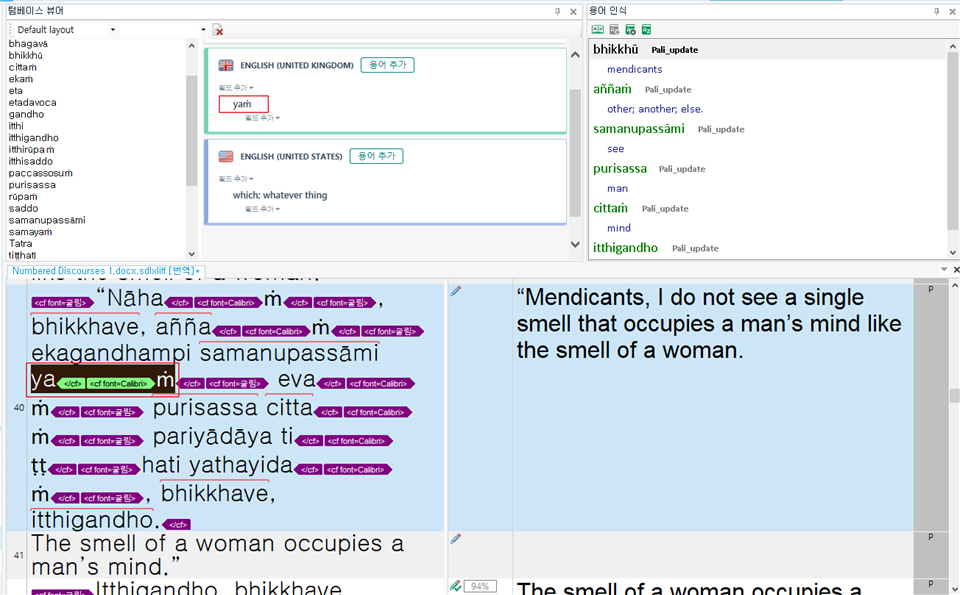
Task: Click pencil status icon of segment 41
Action: pos(456,539)
